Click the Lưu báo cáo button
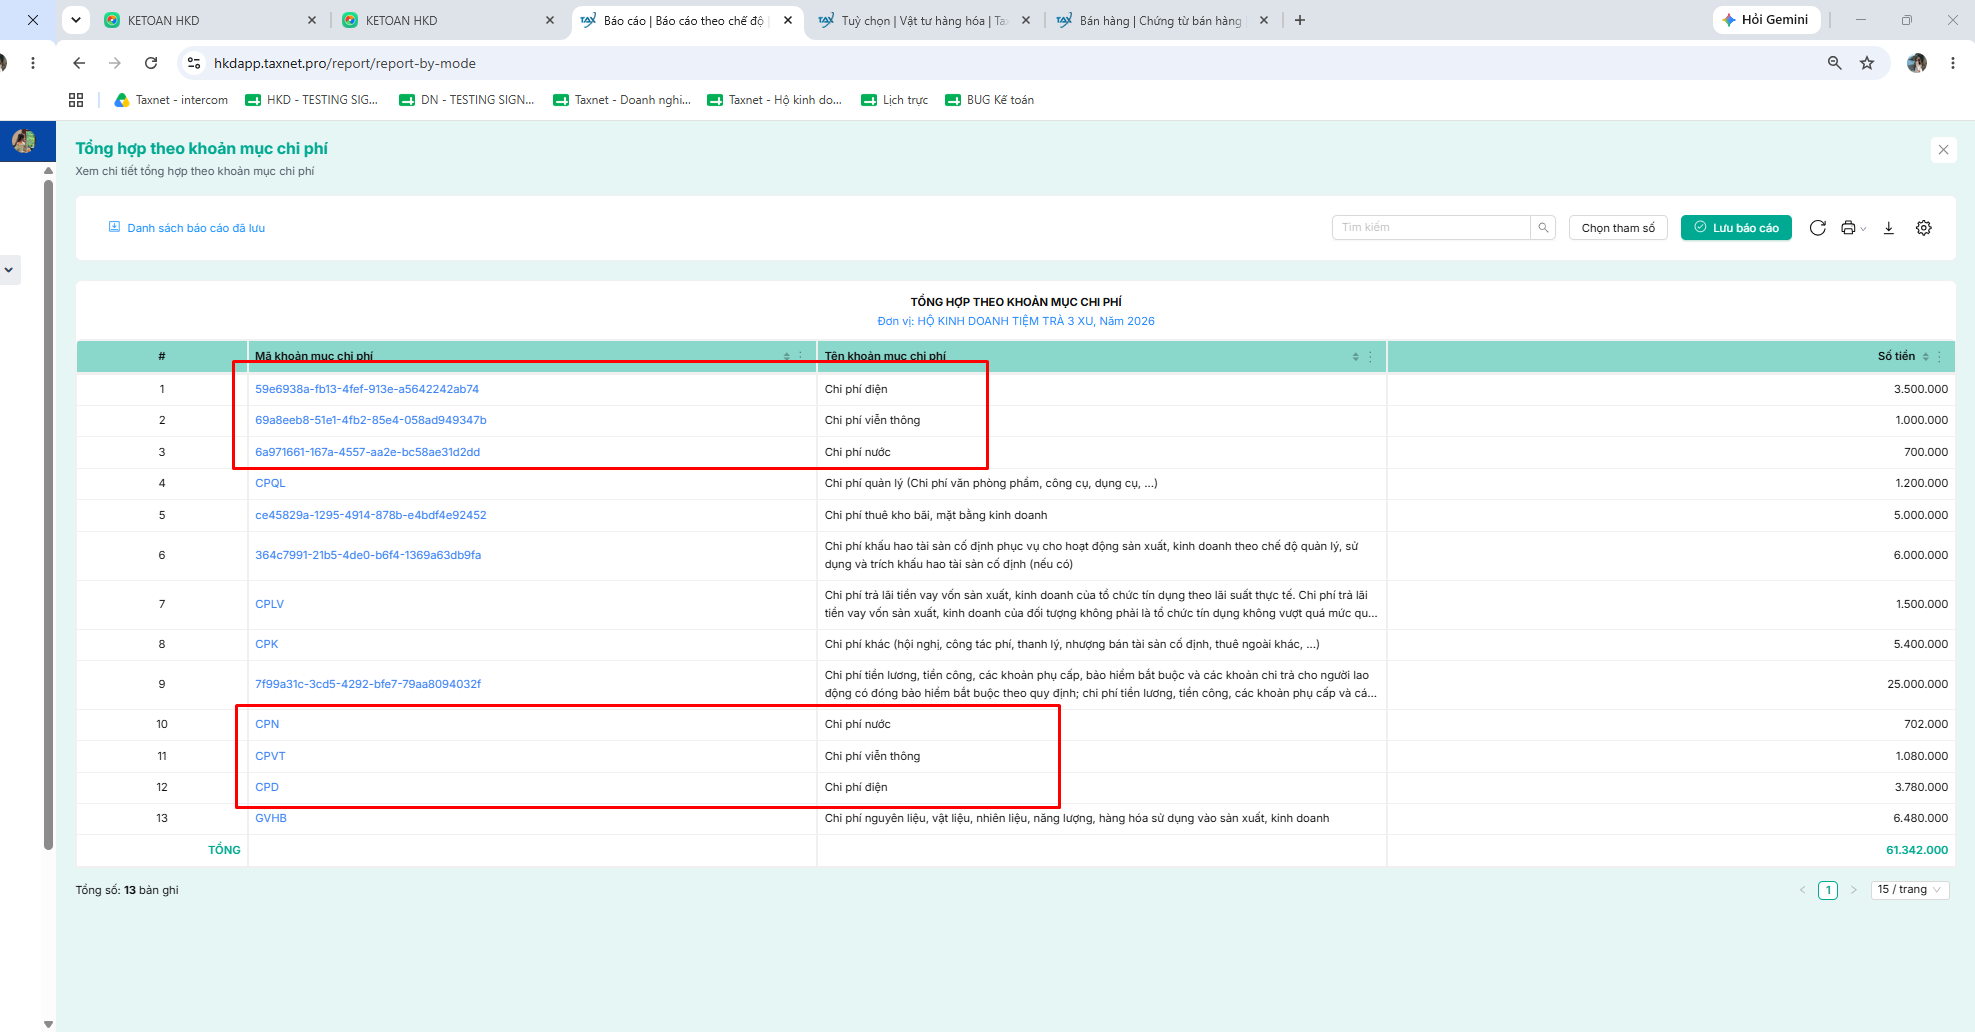Viewport: 1975px width, 1032px height. tap(1736, 228)
